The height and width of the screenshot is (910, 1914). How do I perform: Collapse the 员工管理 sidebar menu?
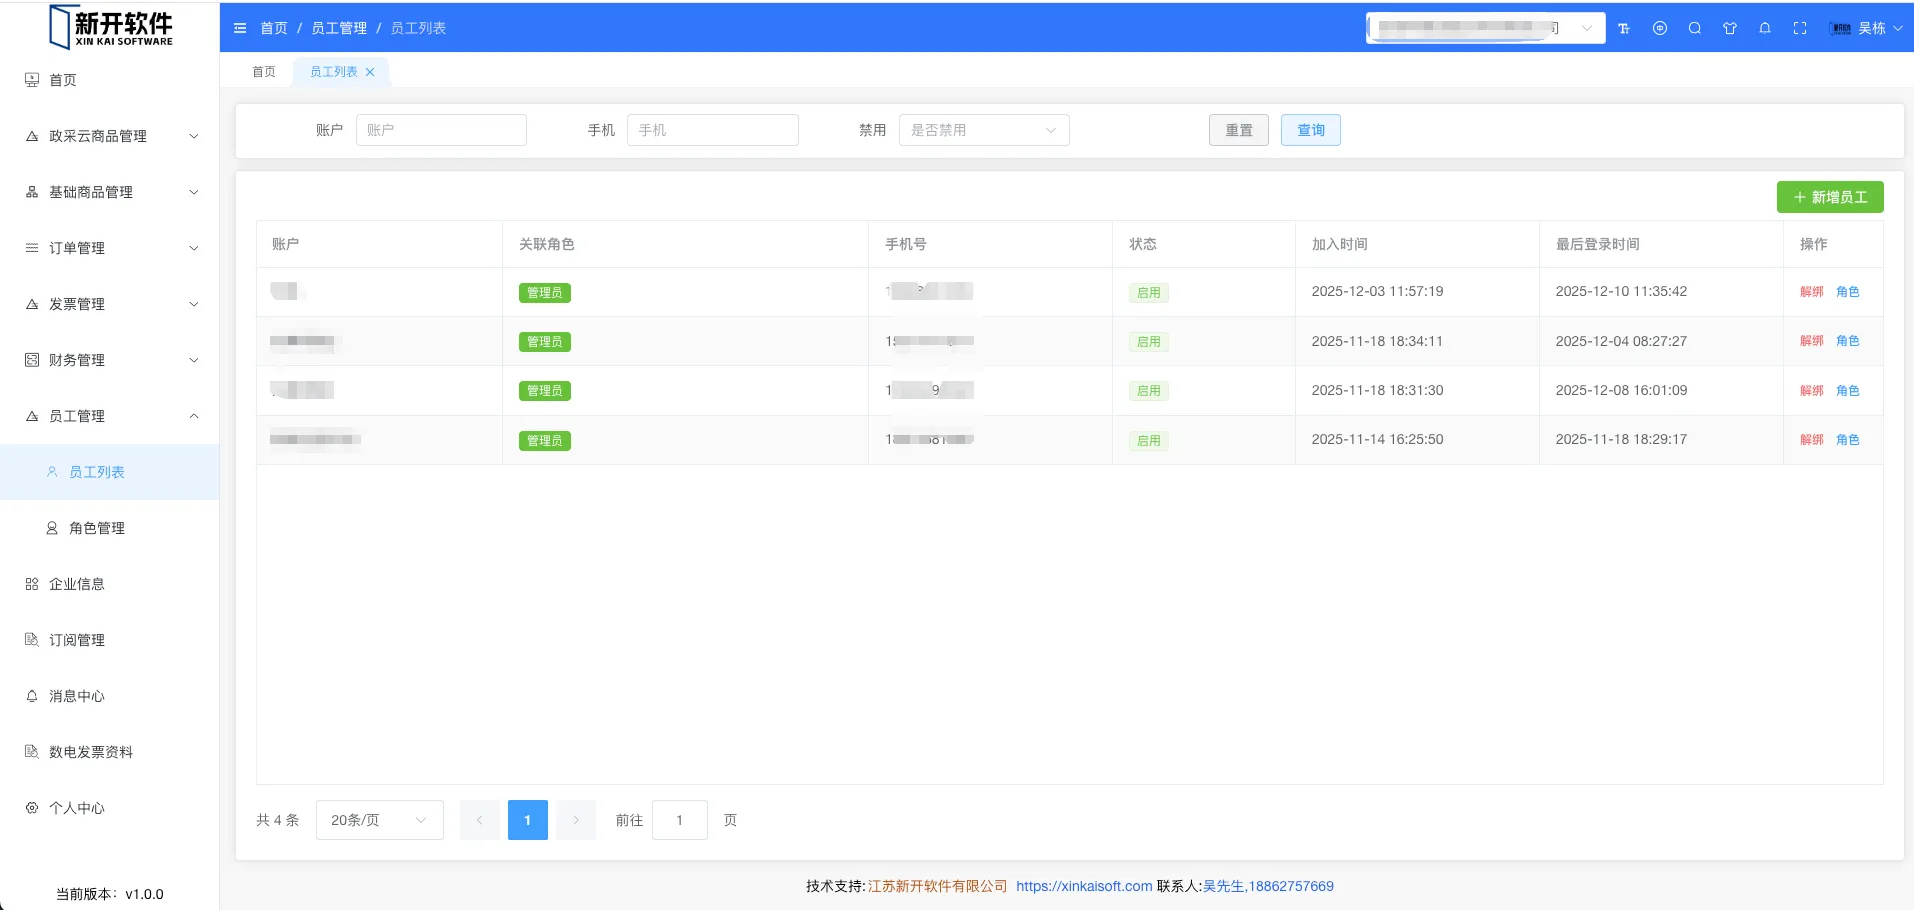click(x=110, y=416)
